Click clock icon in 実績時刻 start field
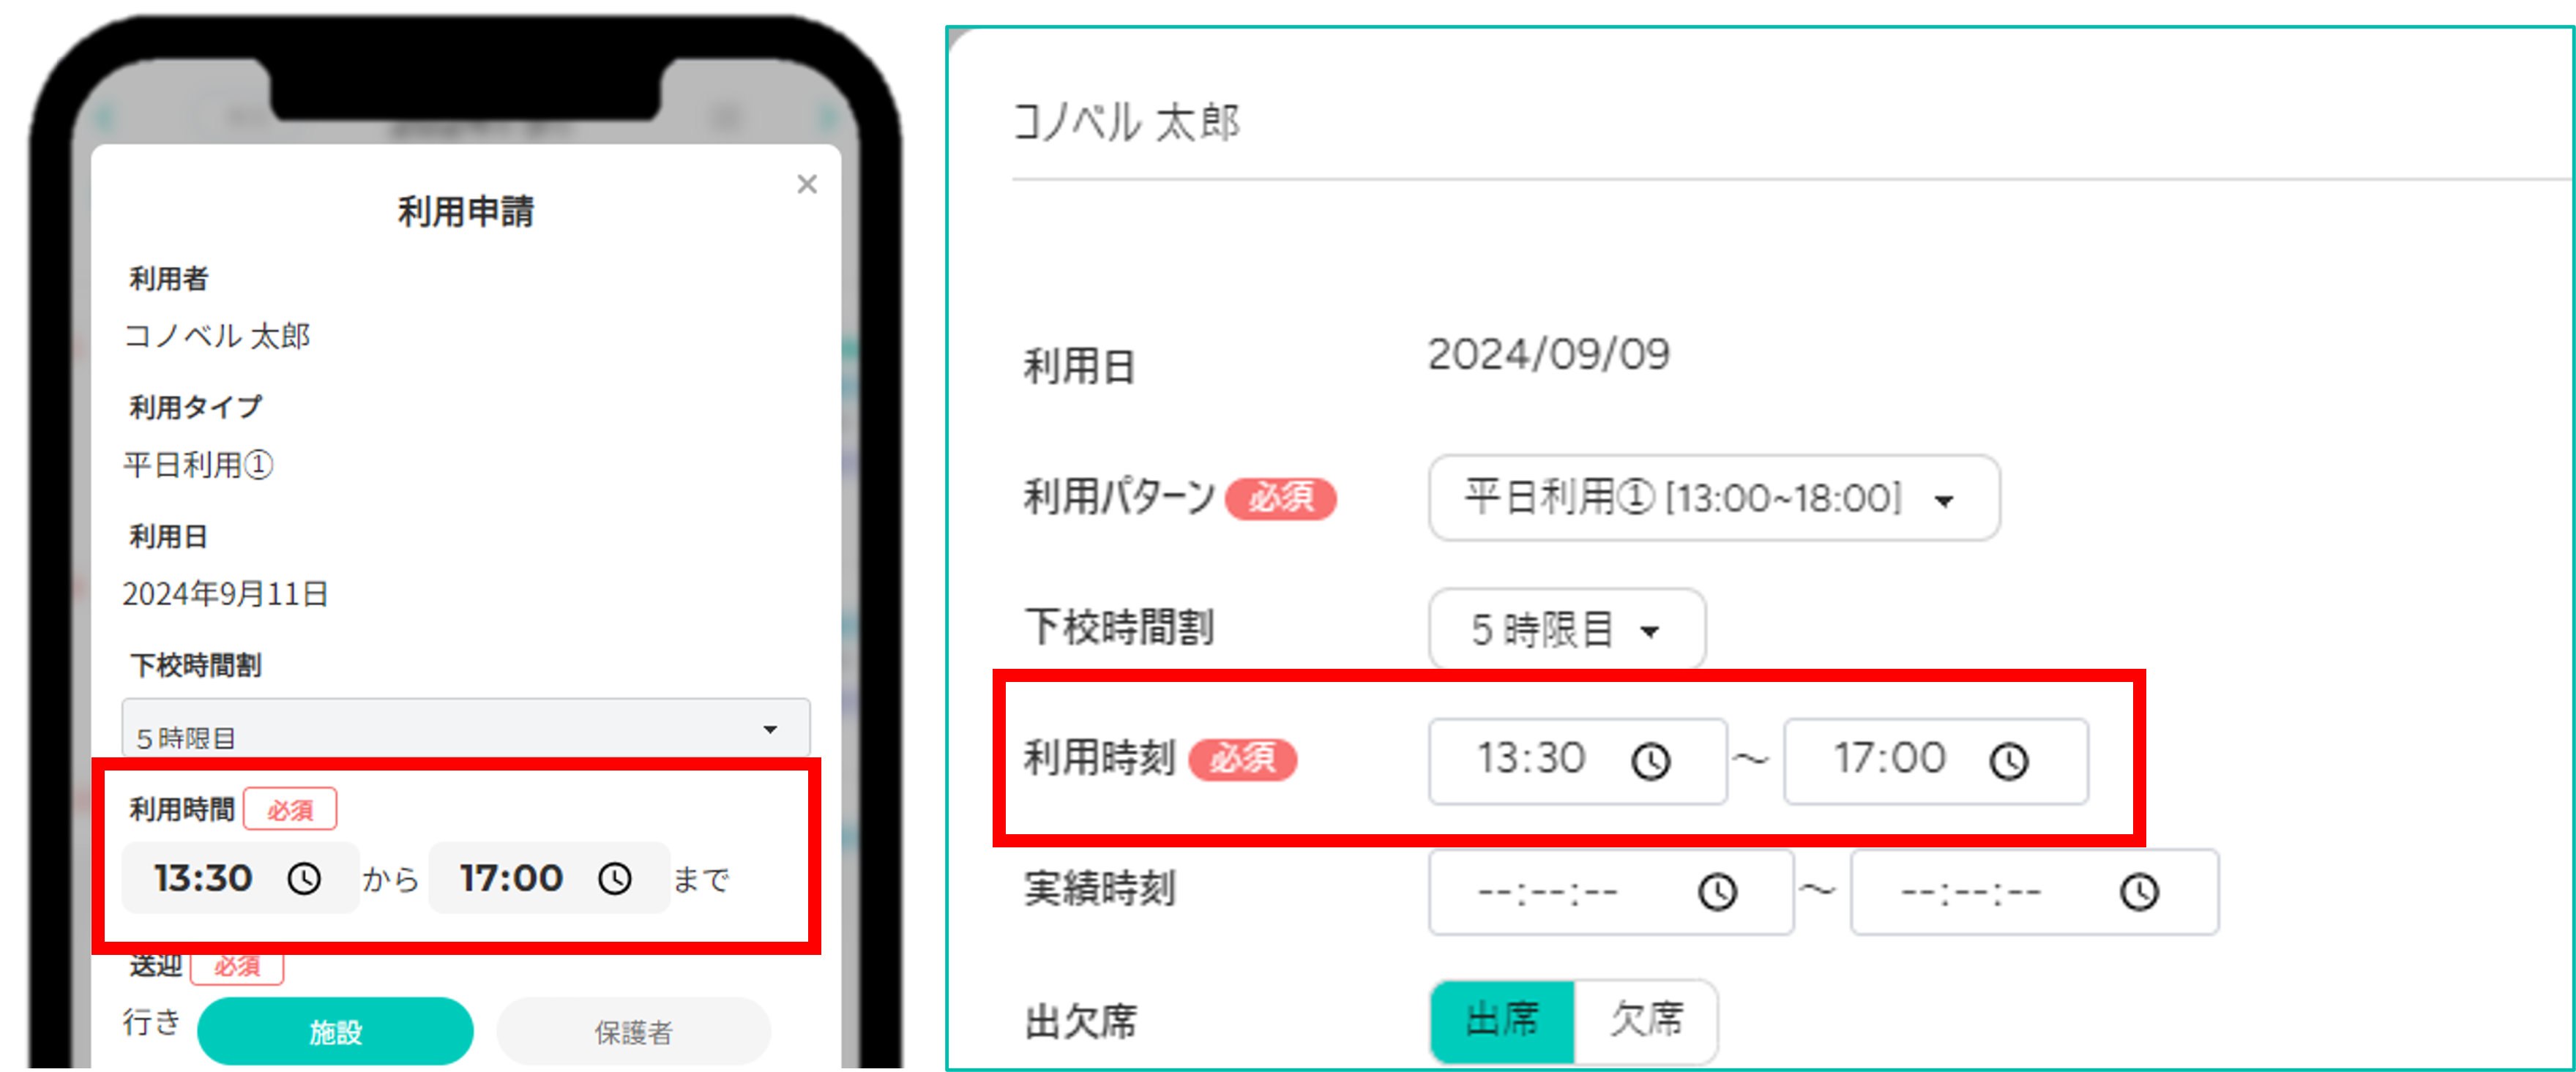 click(1718, 891)
